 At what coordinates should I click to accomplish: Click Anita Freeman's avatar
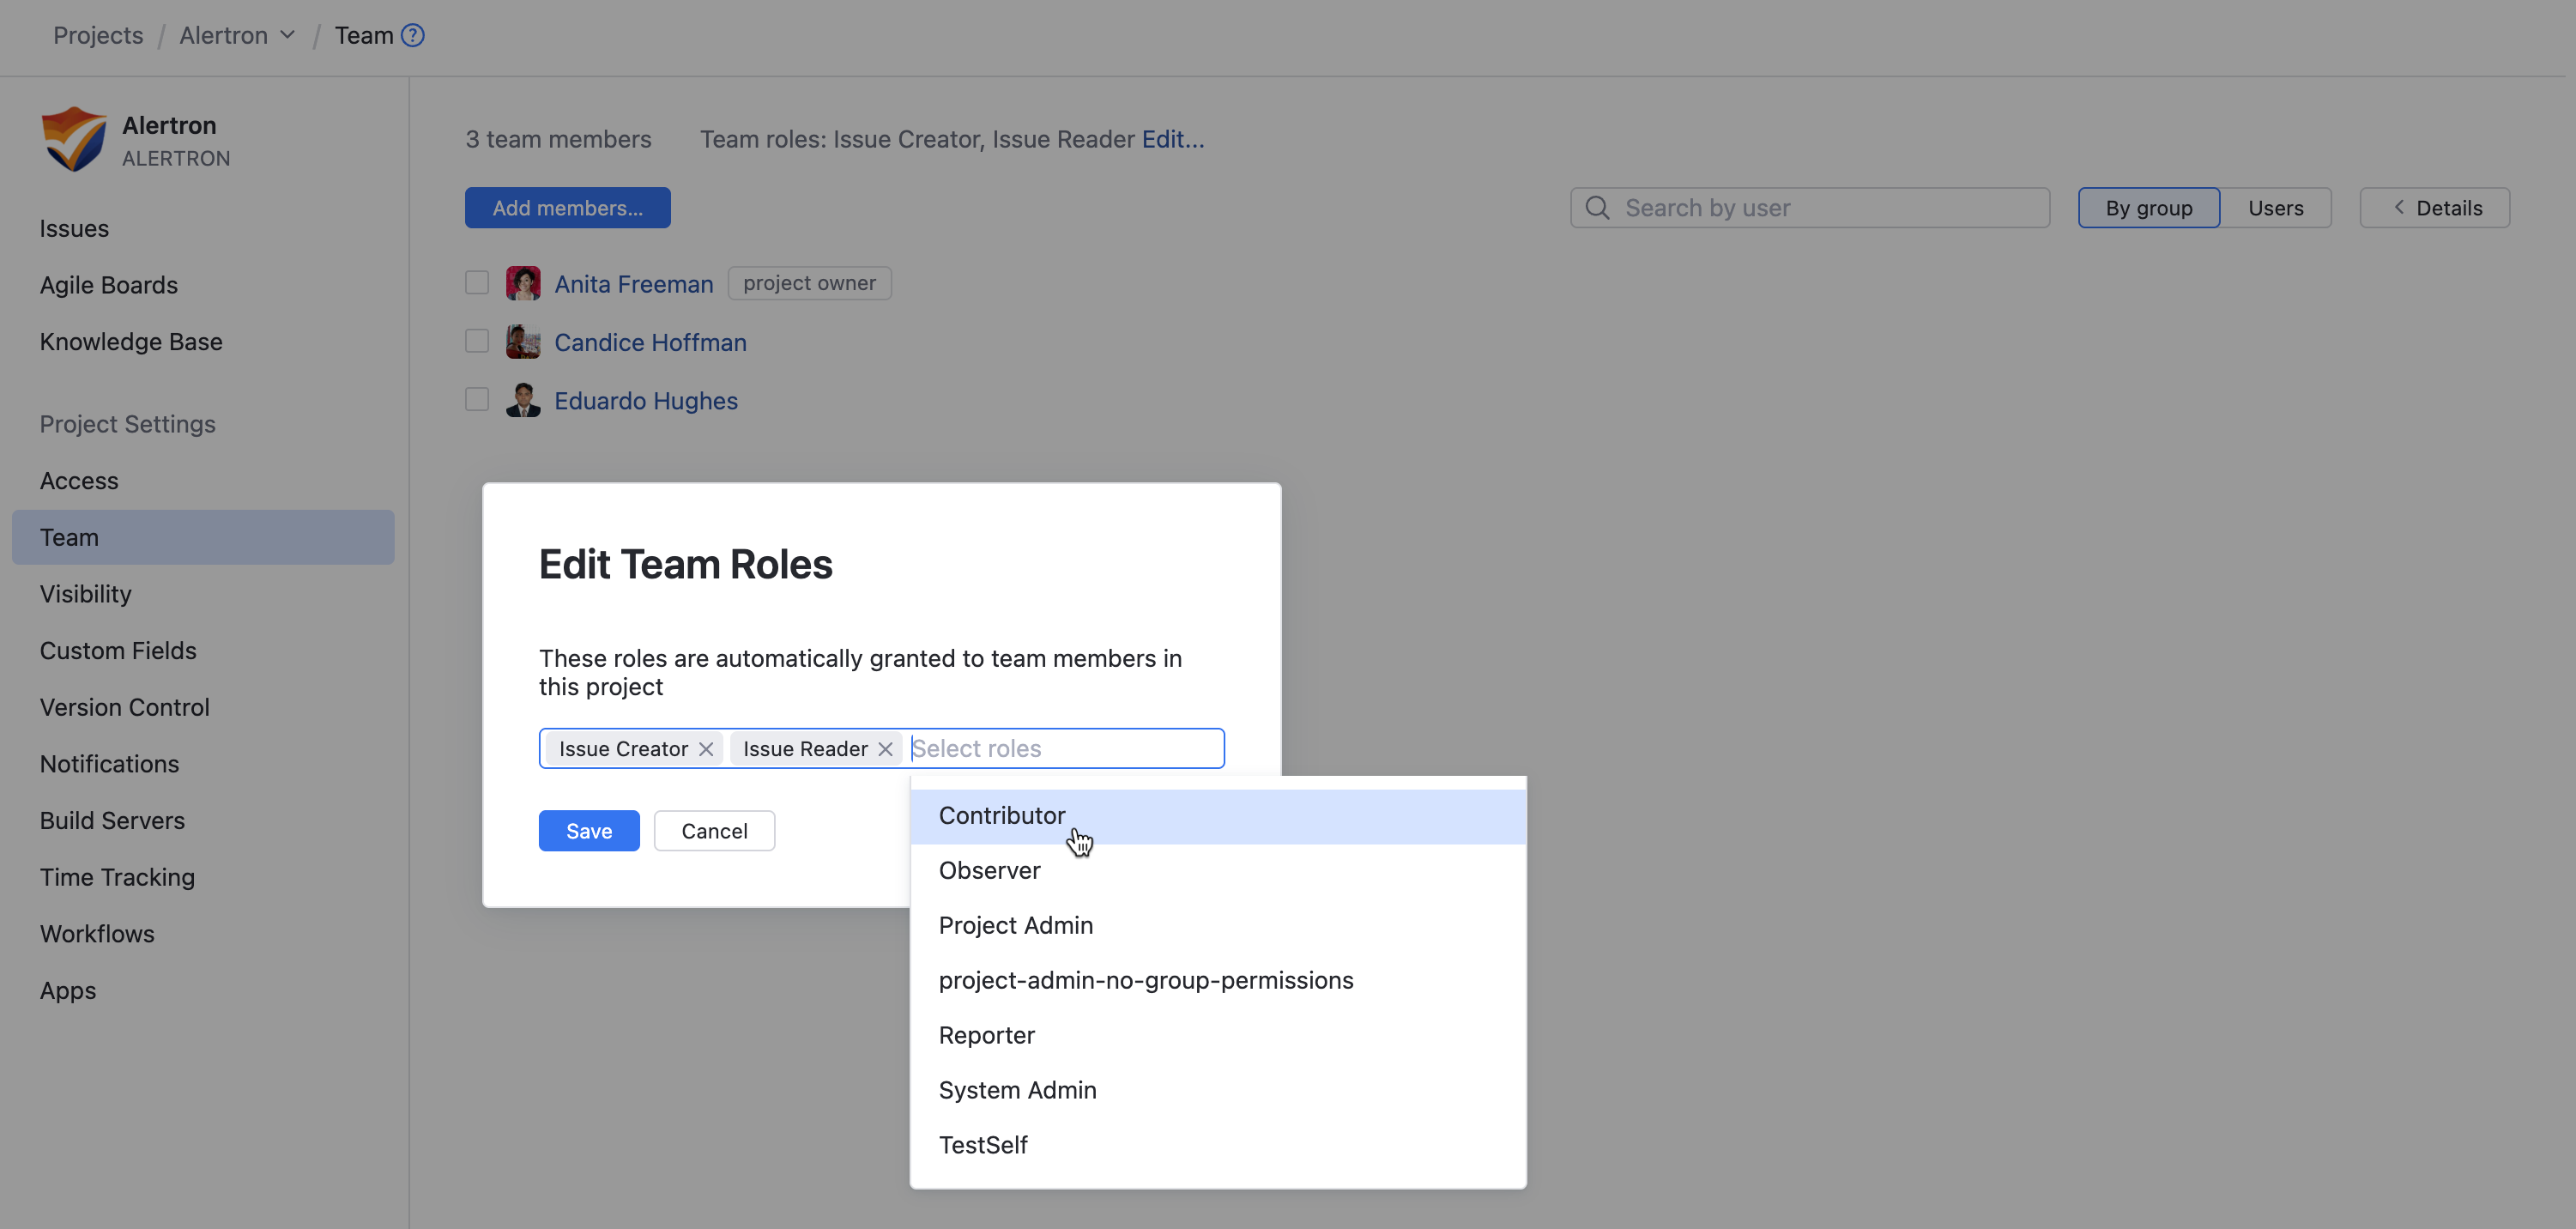coord(523,284)
